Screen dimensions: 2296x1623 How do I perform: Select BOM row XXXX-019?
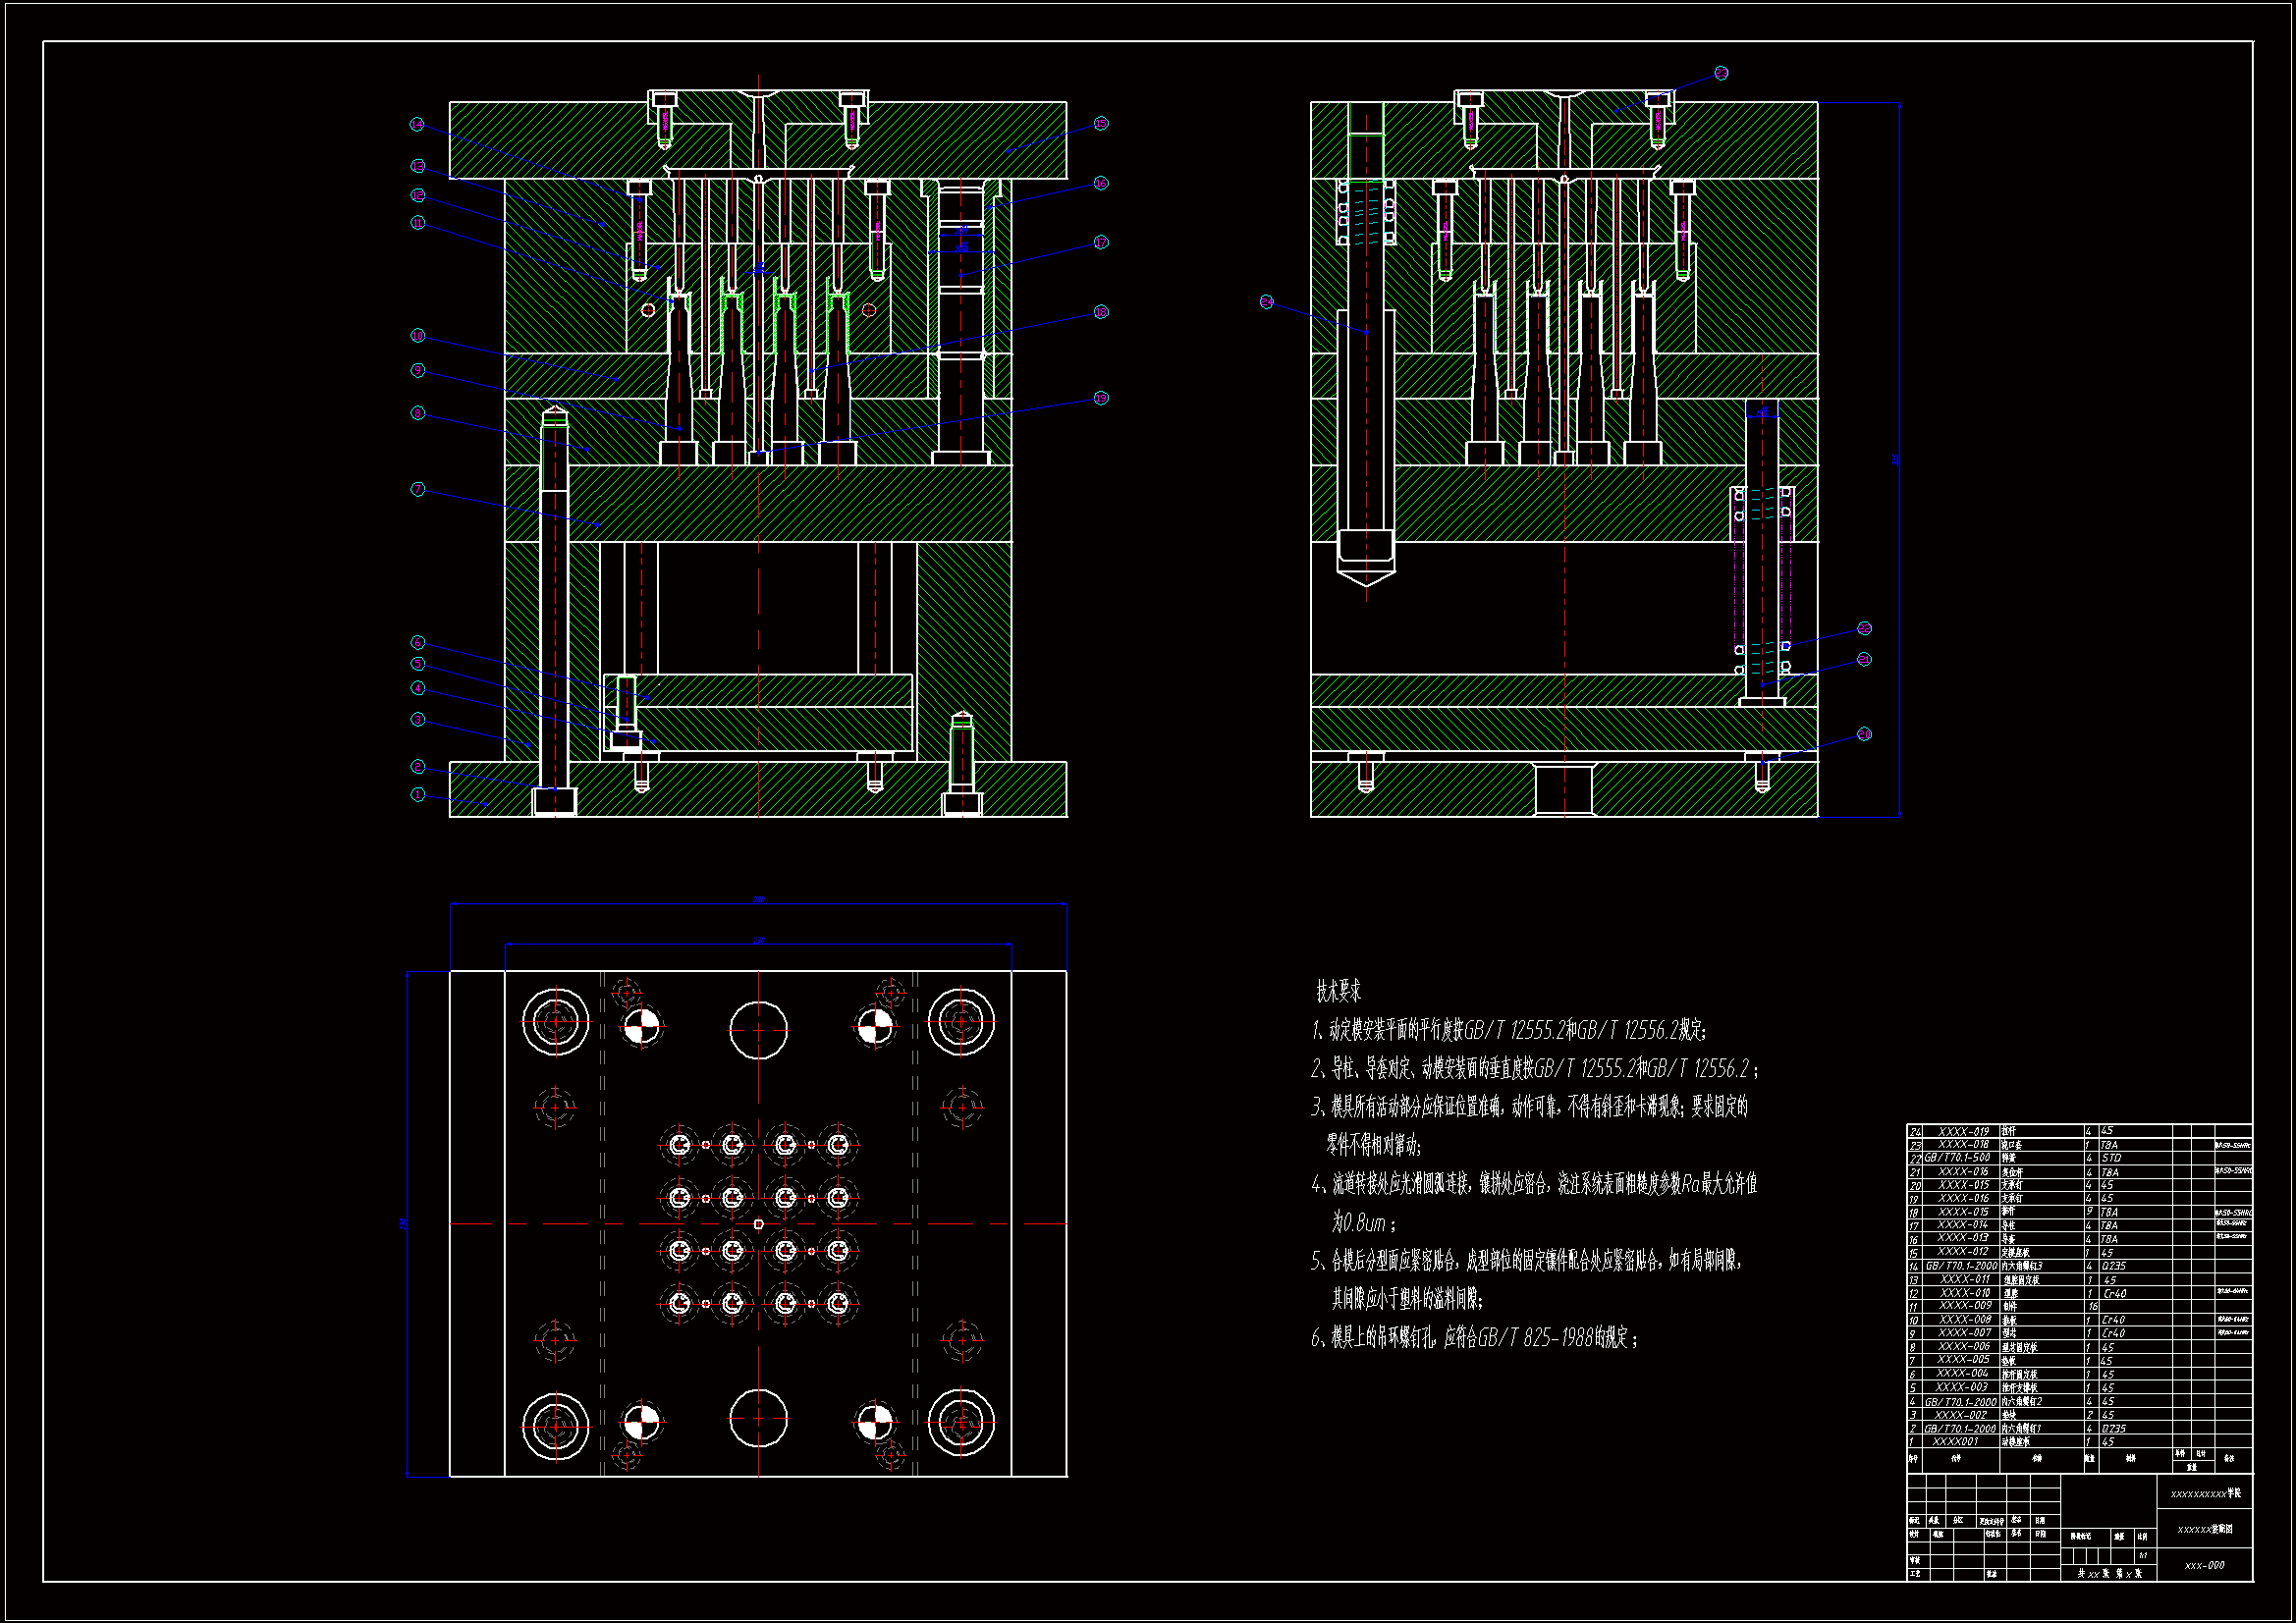point(1964,1132)
